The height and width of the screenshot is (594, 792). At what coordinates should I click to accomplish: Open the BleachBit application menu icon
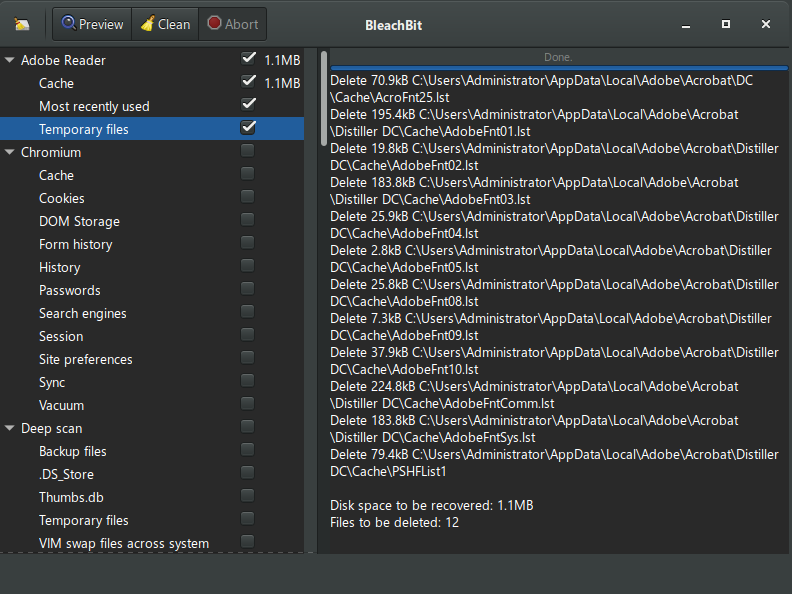point(22,24)
